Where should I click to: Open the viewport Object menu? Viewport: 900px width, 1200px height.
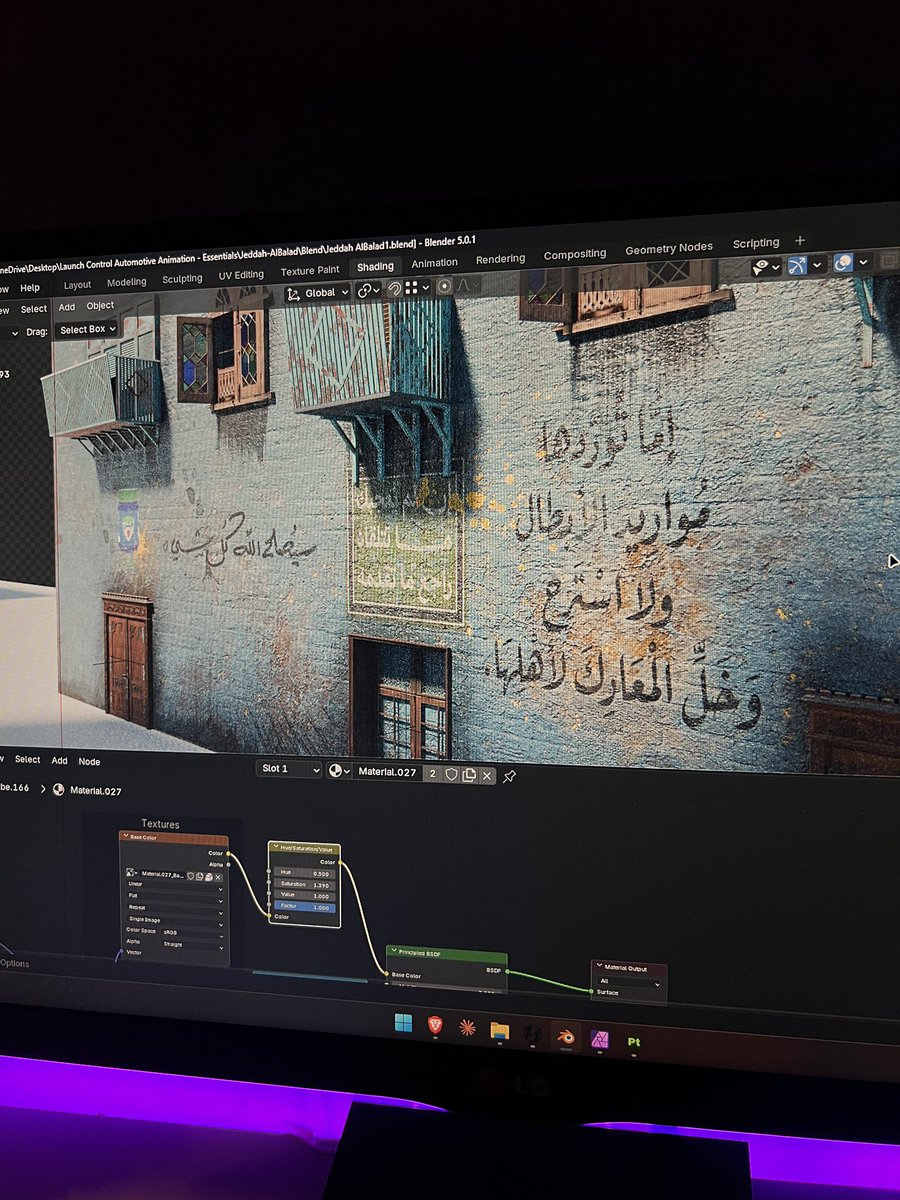coord(100,305)
